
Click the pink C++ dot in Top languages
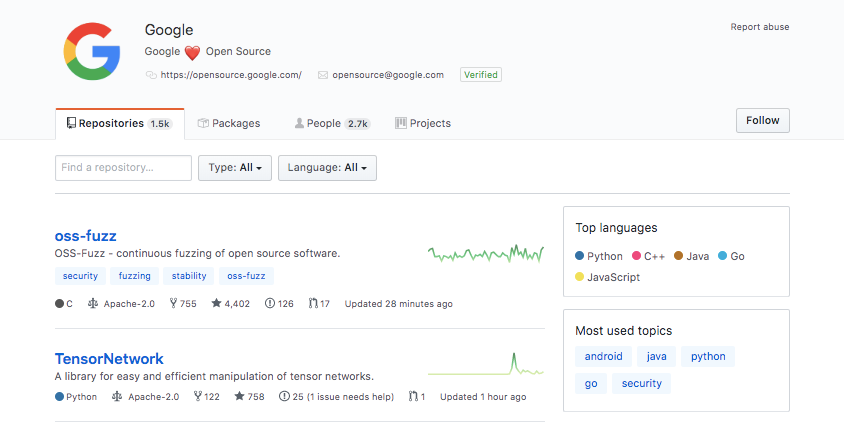[636, 256]
